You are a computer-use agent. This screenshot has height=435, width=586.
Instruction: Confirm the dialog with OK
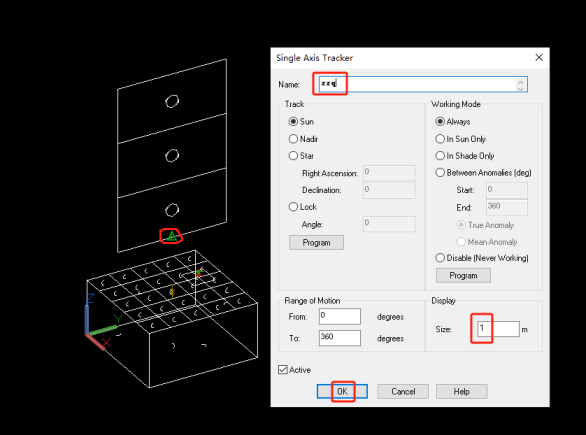(x=342, y=391)
